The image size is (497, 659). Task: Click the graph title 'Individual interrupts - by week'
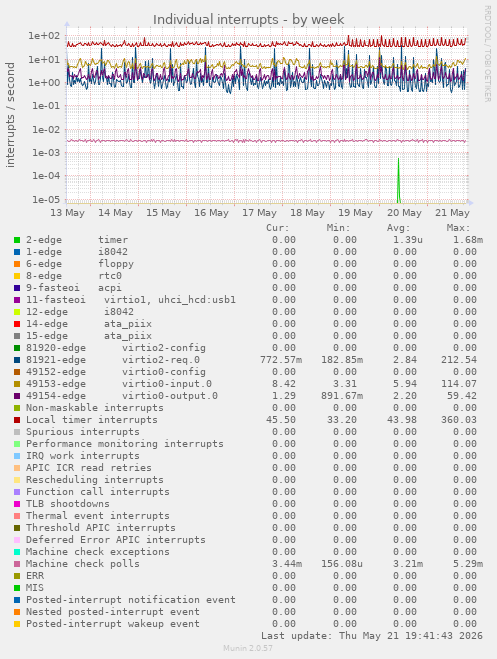249,19
